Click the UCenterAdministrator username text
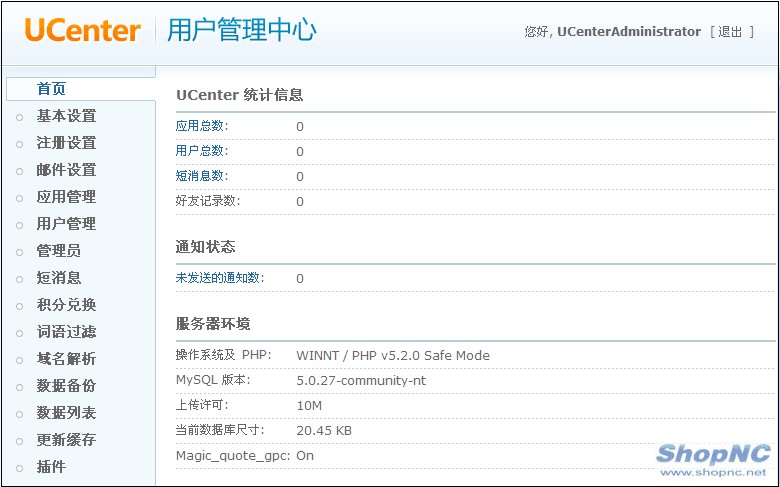This screenshot has height=487, width=780. [629, 32]
